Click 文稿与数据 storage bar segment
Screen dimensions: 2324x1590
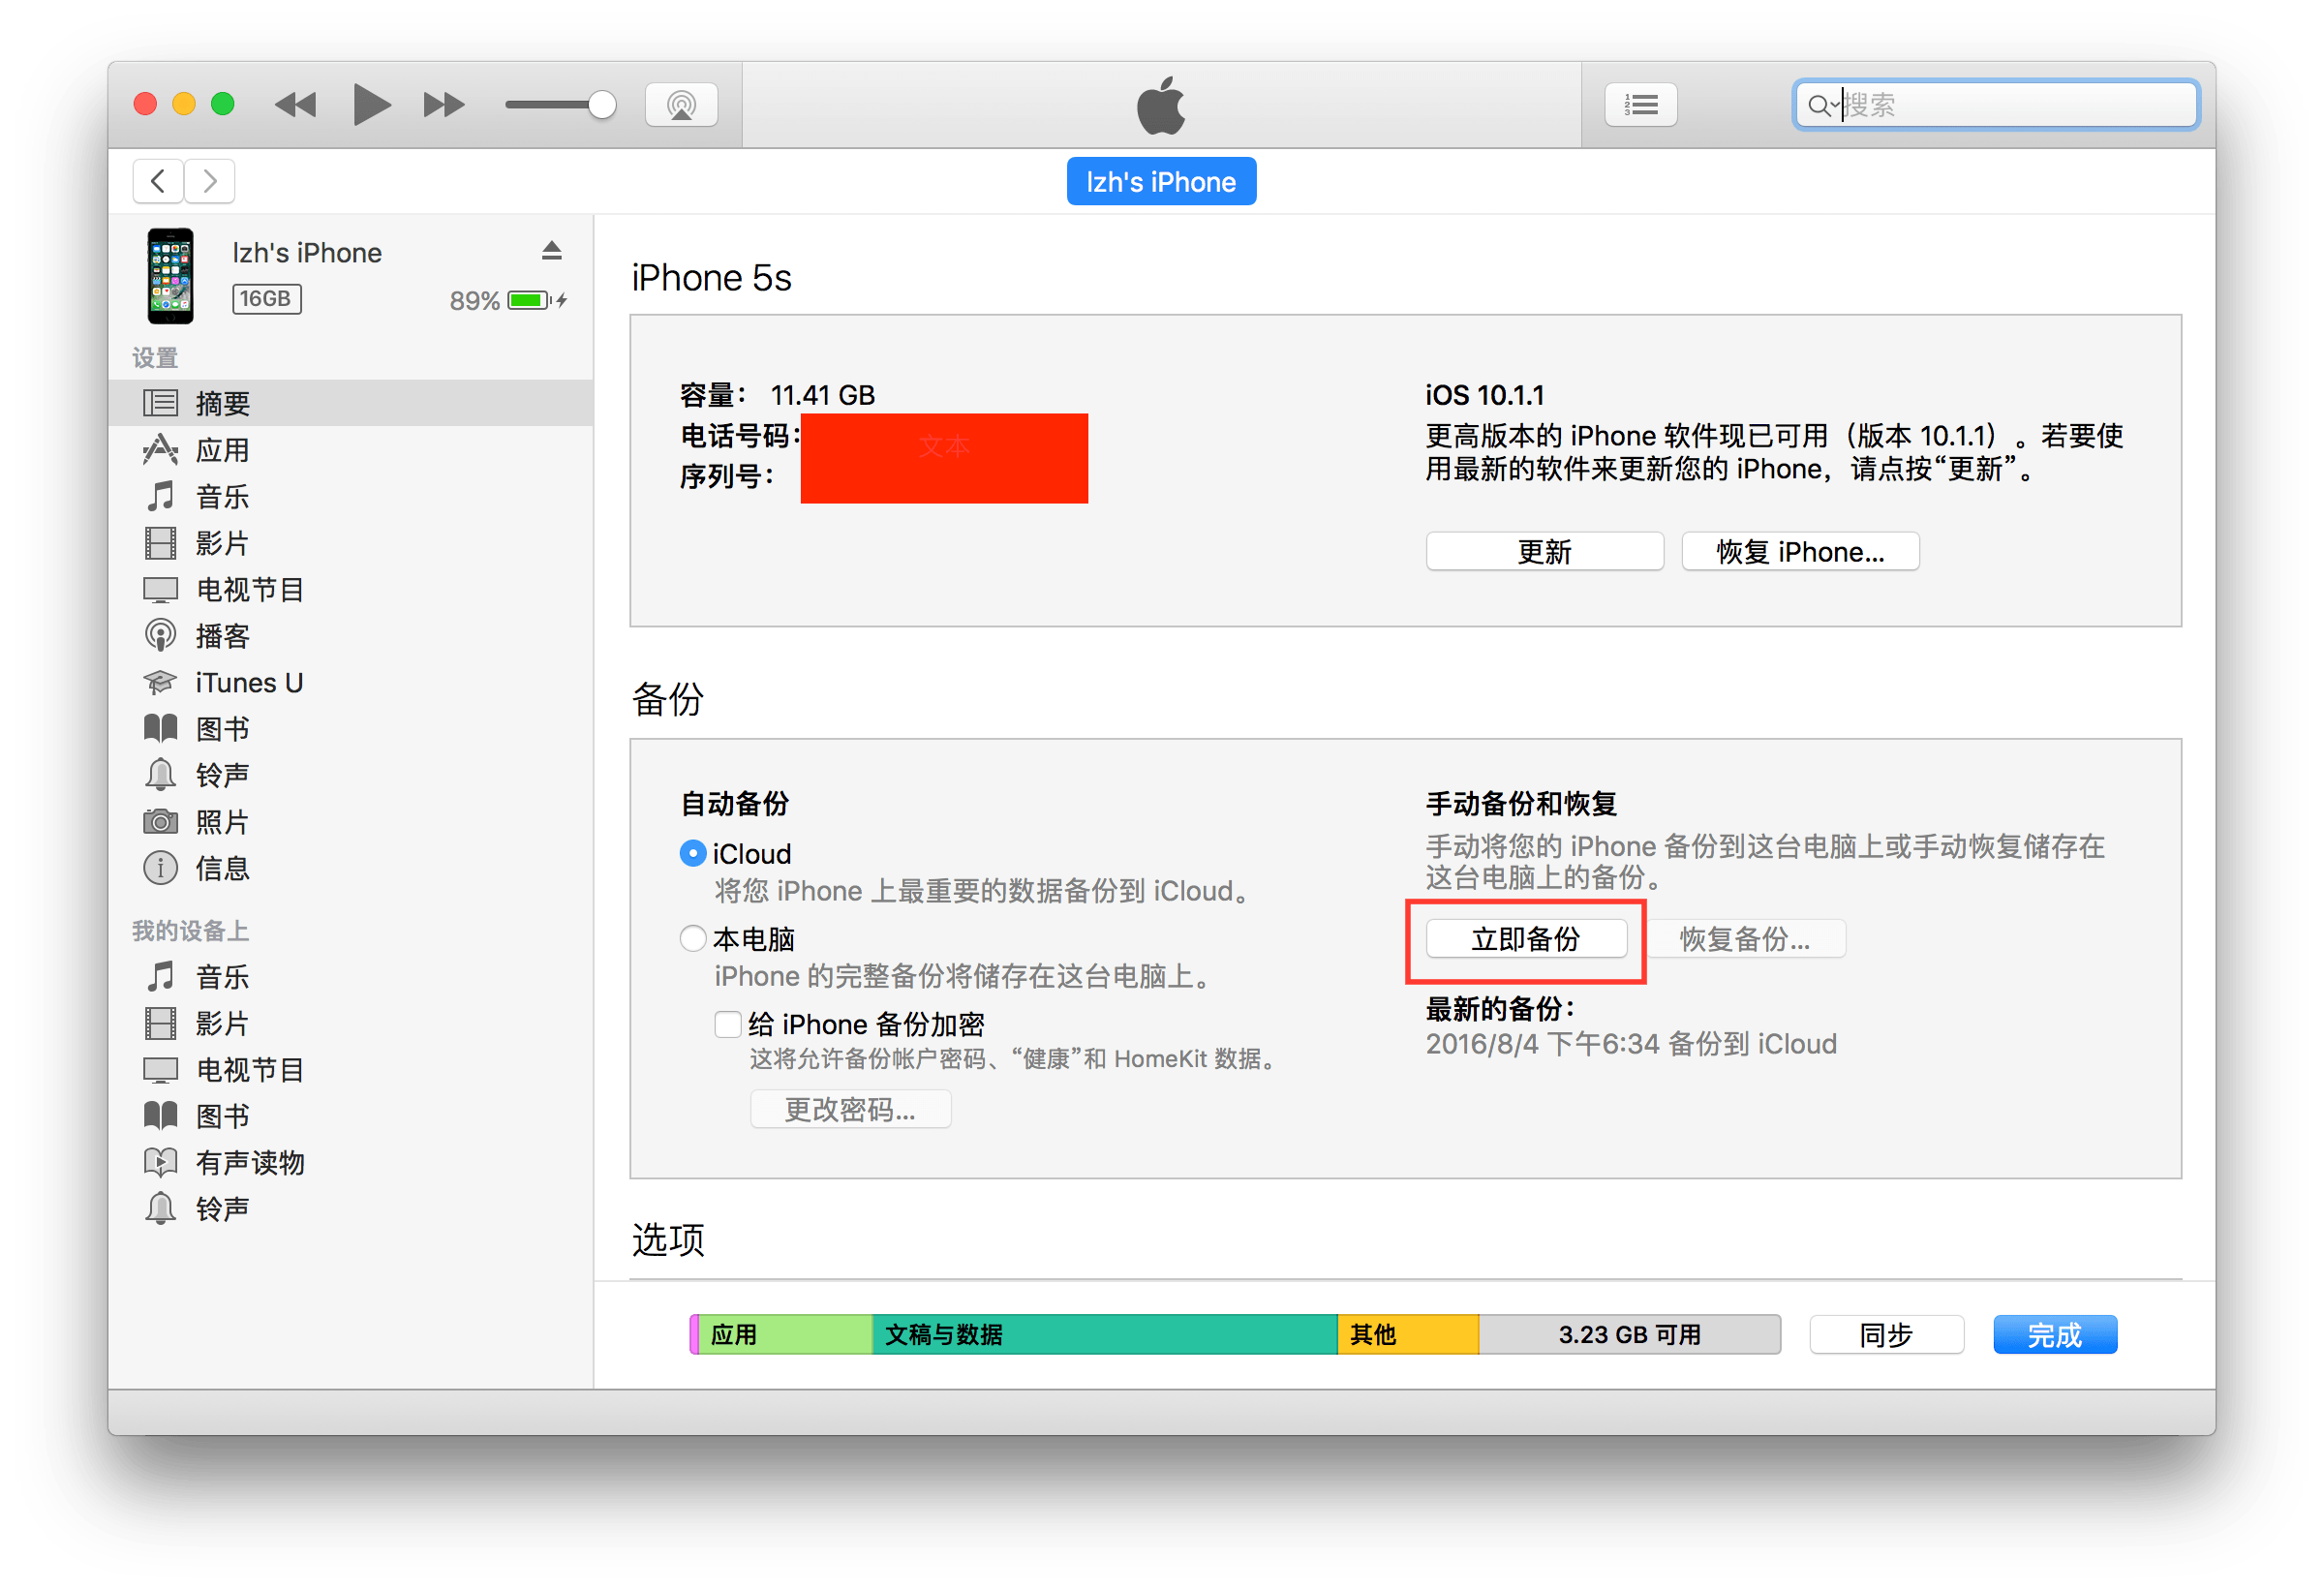pyautogui.click(x=1105, y=1334)
